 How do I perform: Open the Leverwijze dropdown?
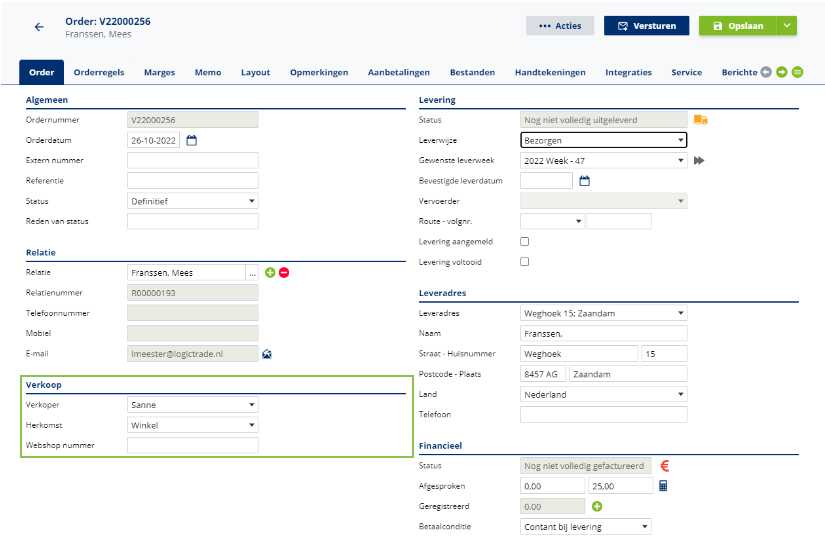pos(604,141)
